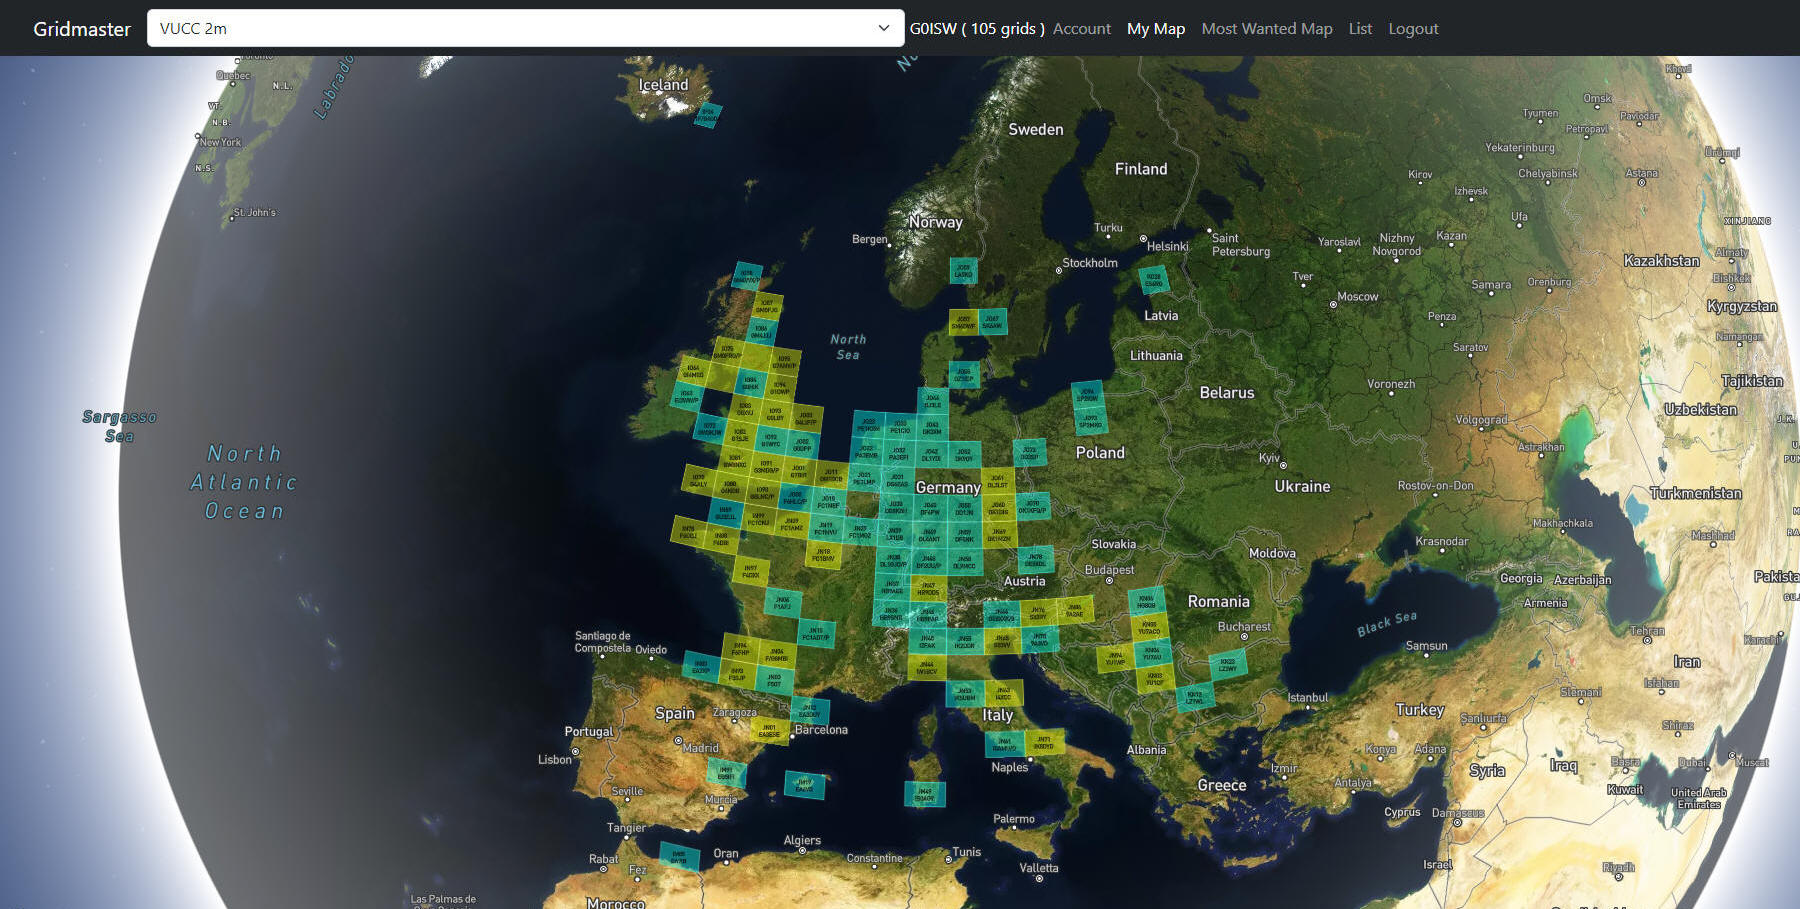The height and width of the screenshot is (909, 1800).
Task: Click the Istanbul city label
Action: click(x=1308, y=698)
